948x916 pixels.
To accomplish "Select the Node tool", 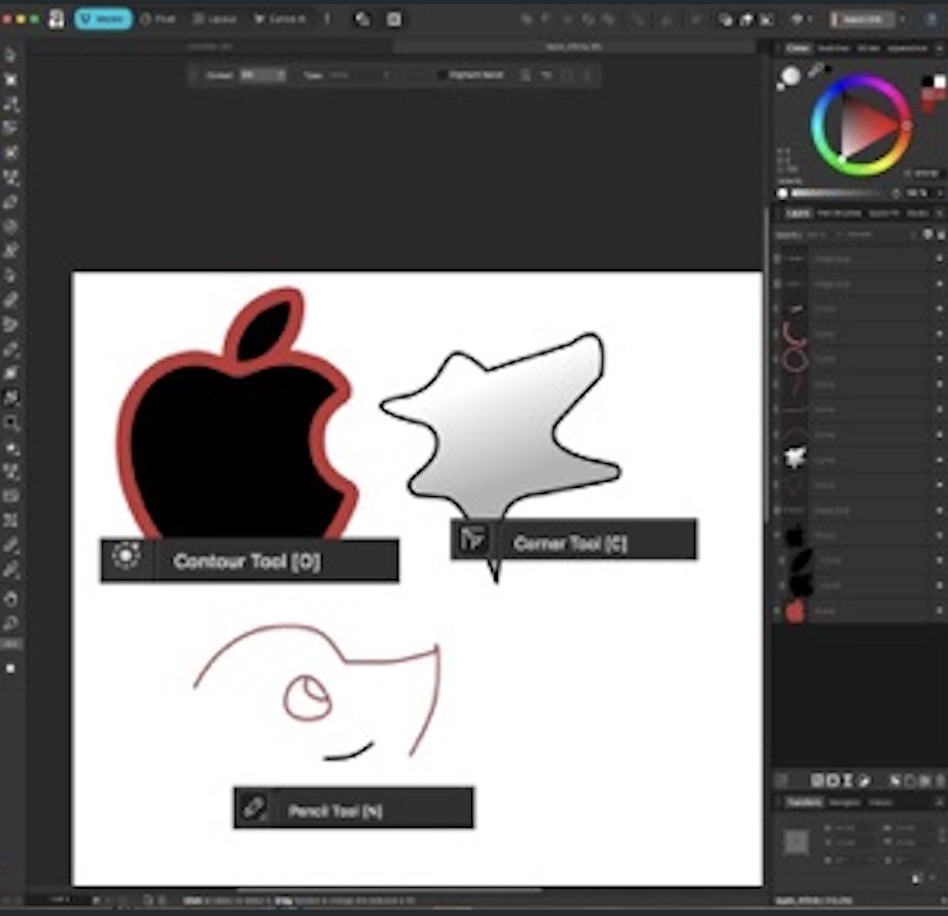I will tap(11, 104).
